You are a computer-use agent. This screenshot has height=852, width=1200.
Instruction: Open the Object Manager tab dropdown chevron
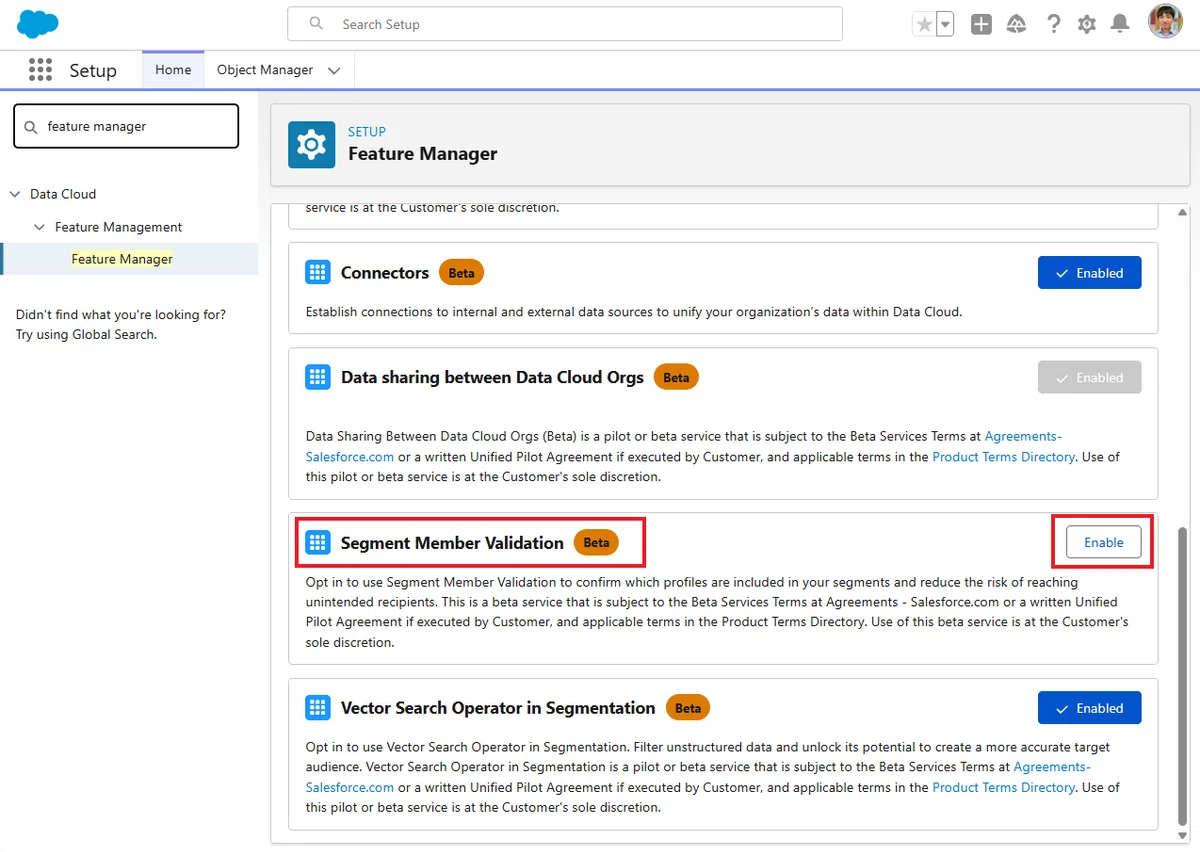tap(334, 71)
